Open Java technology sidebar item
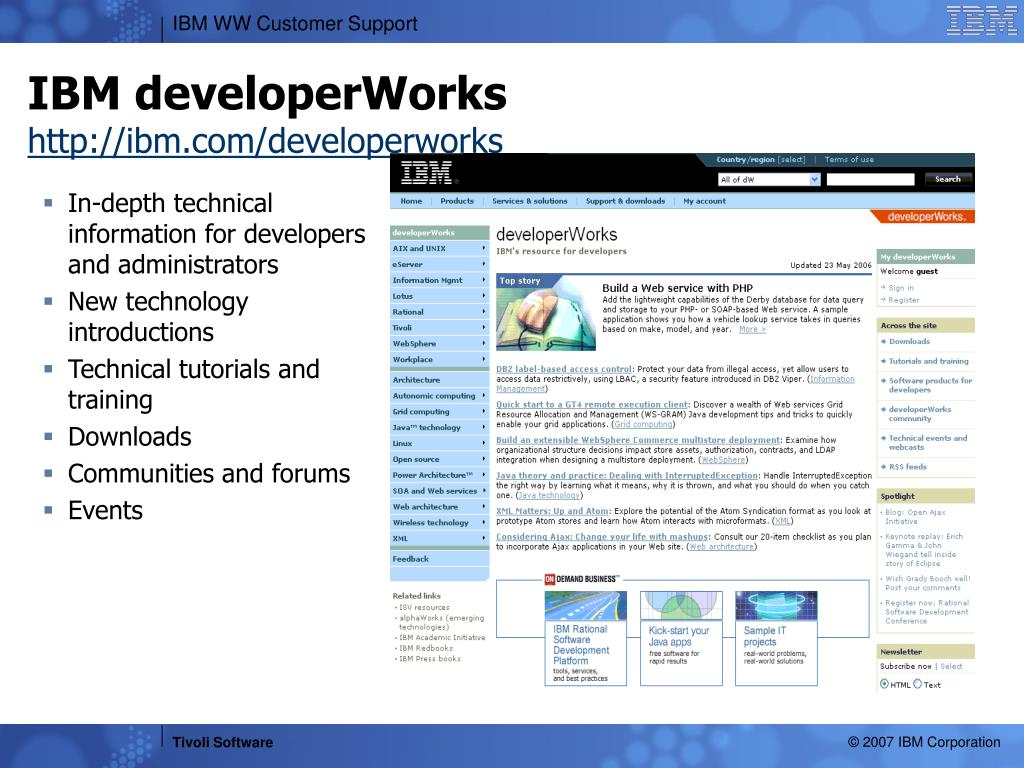 point(440,427)
